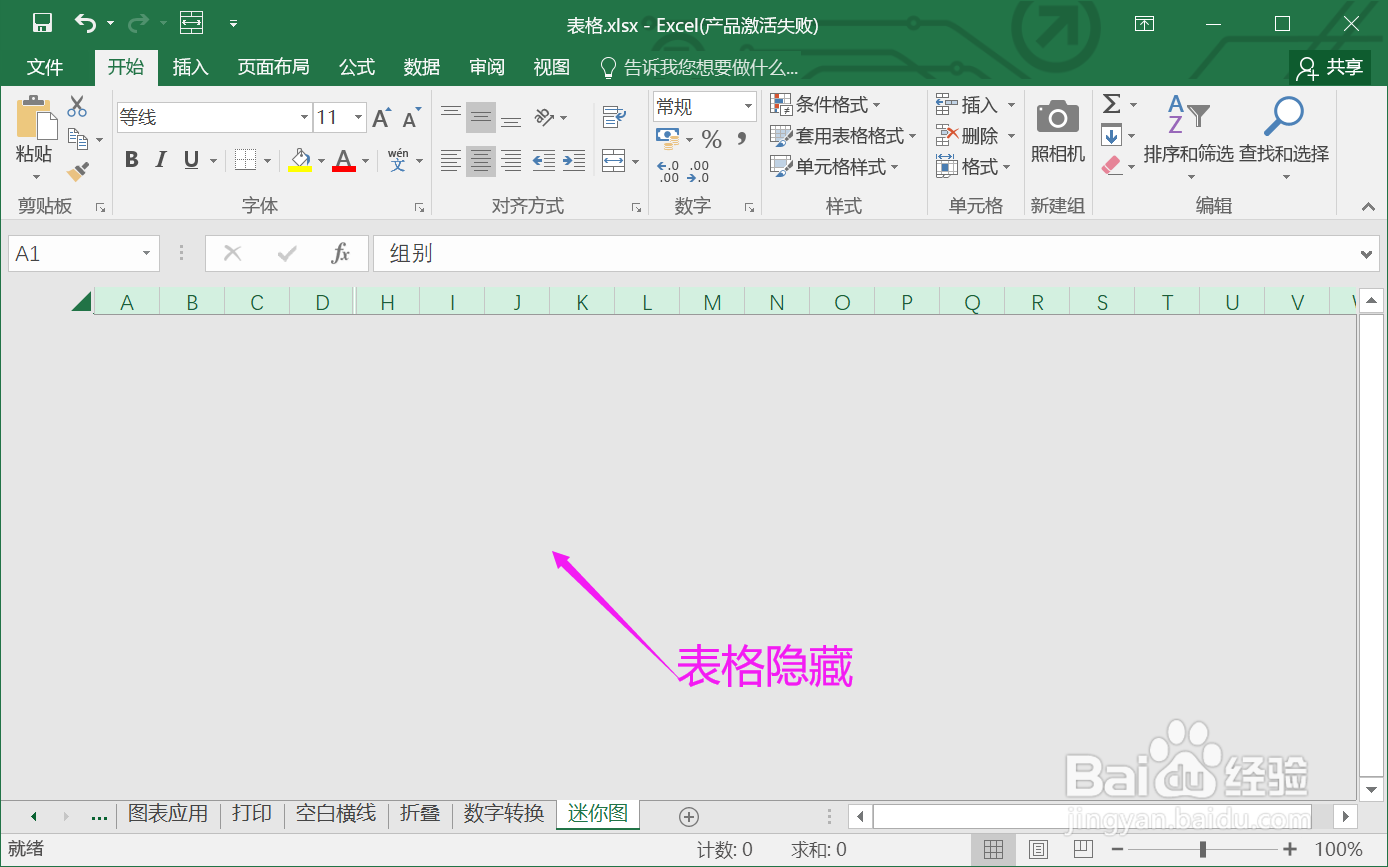This screenshot has width=1388, height=867.
Task: Open 查找和选择 (Find & Select)
Action: tap(1283, 140)
